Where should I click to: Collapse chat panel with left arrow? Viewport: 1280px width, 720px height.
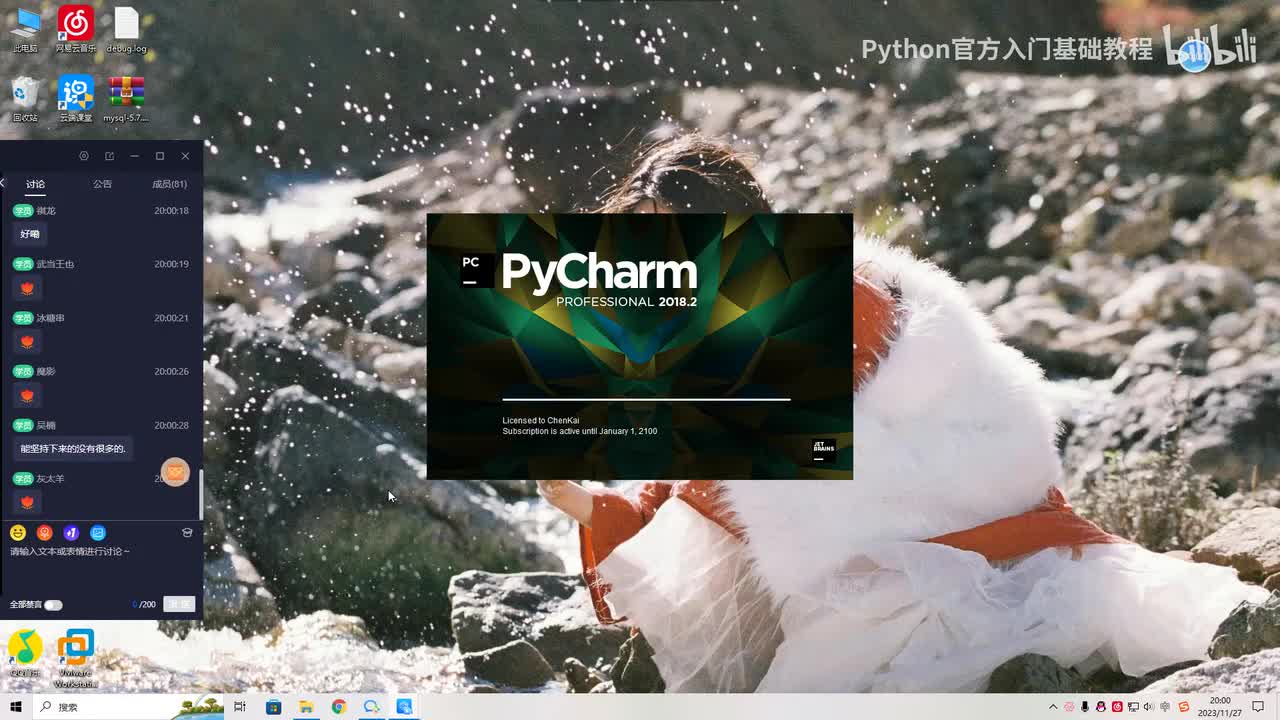click(3, 183)
